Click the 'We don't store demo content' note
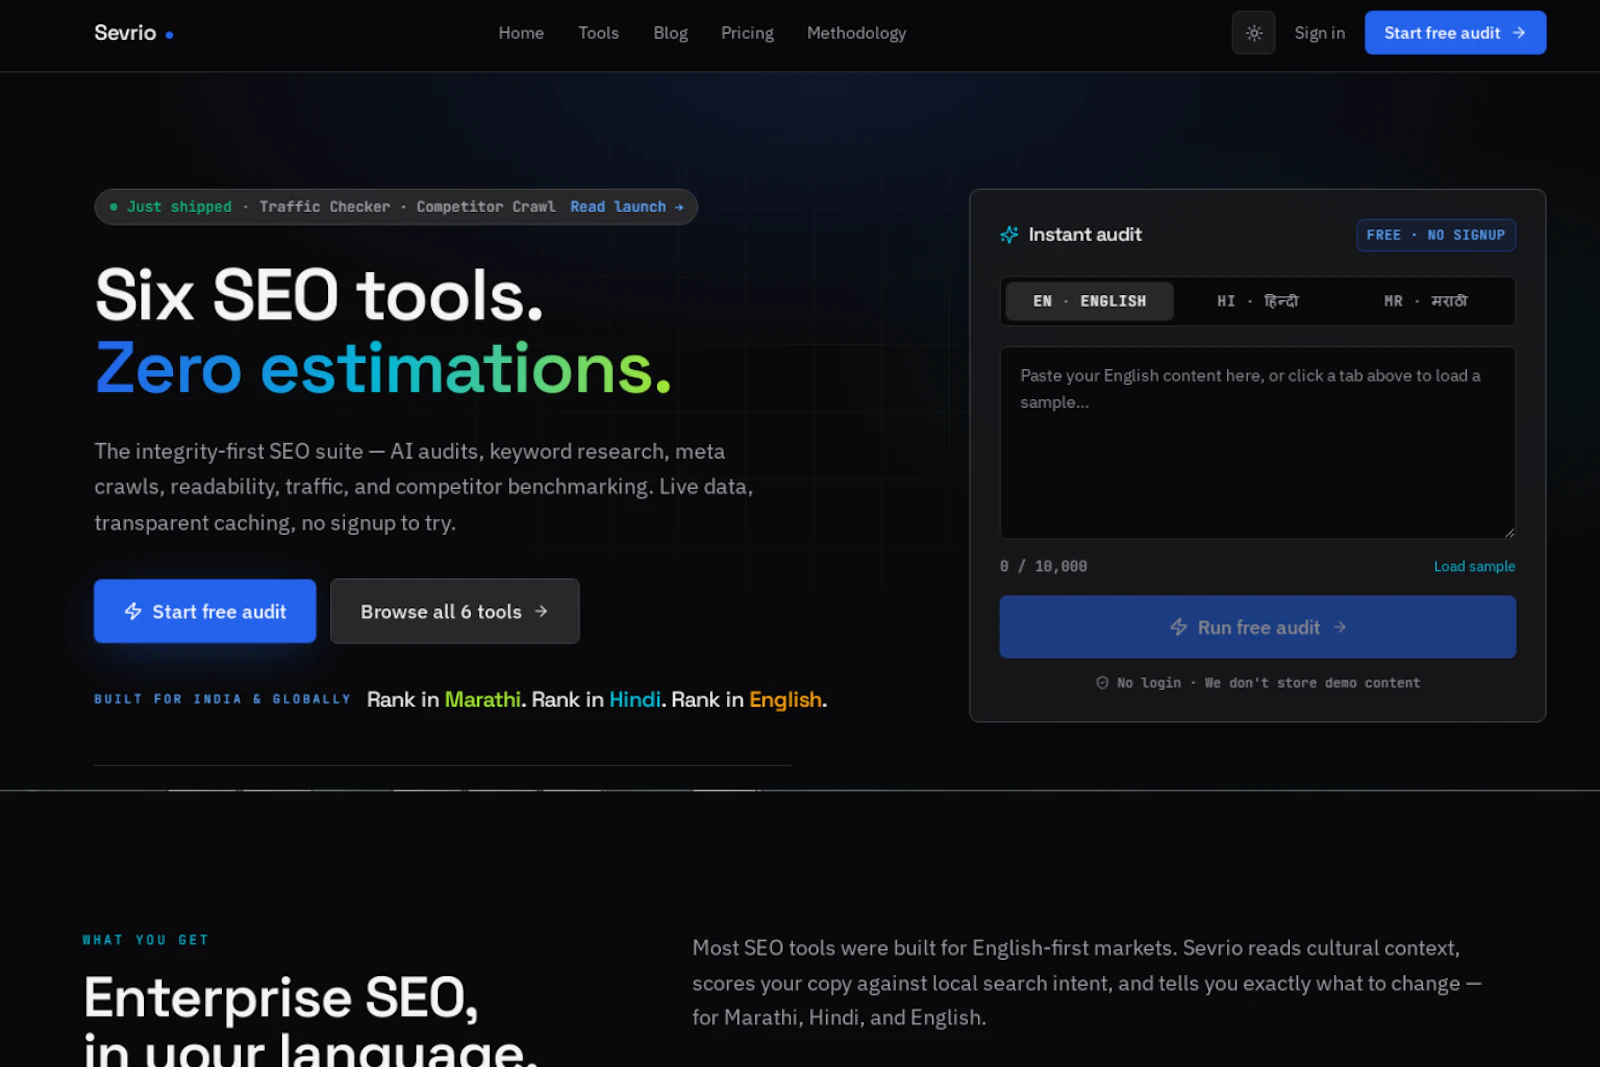The height and width of the screenshot is (1067, 1600). 1312,683
